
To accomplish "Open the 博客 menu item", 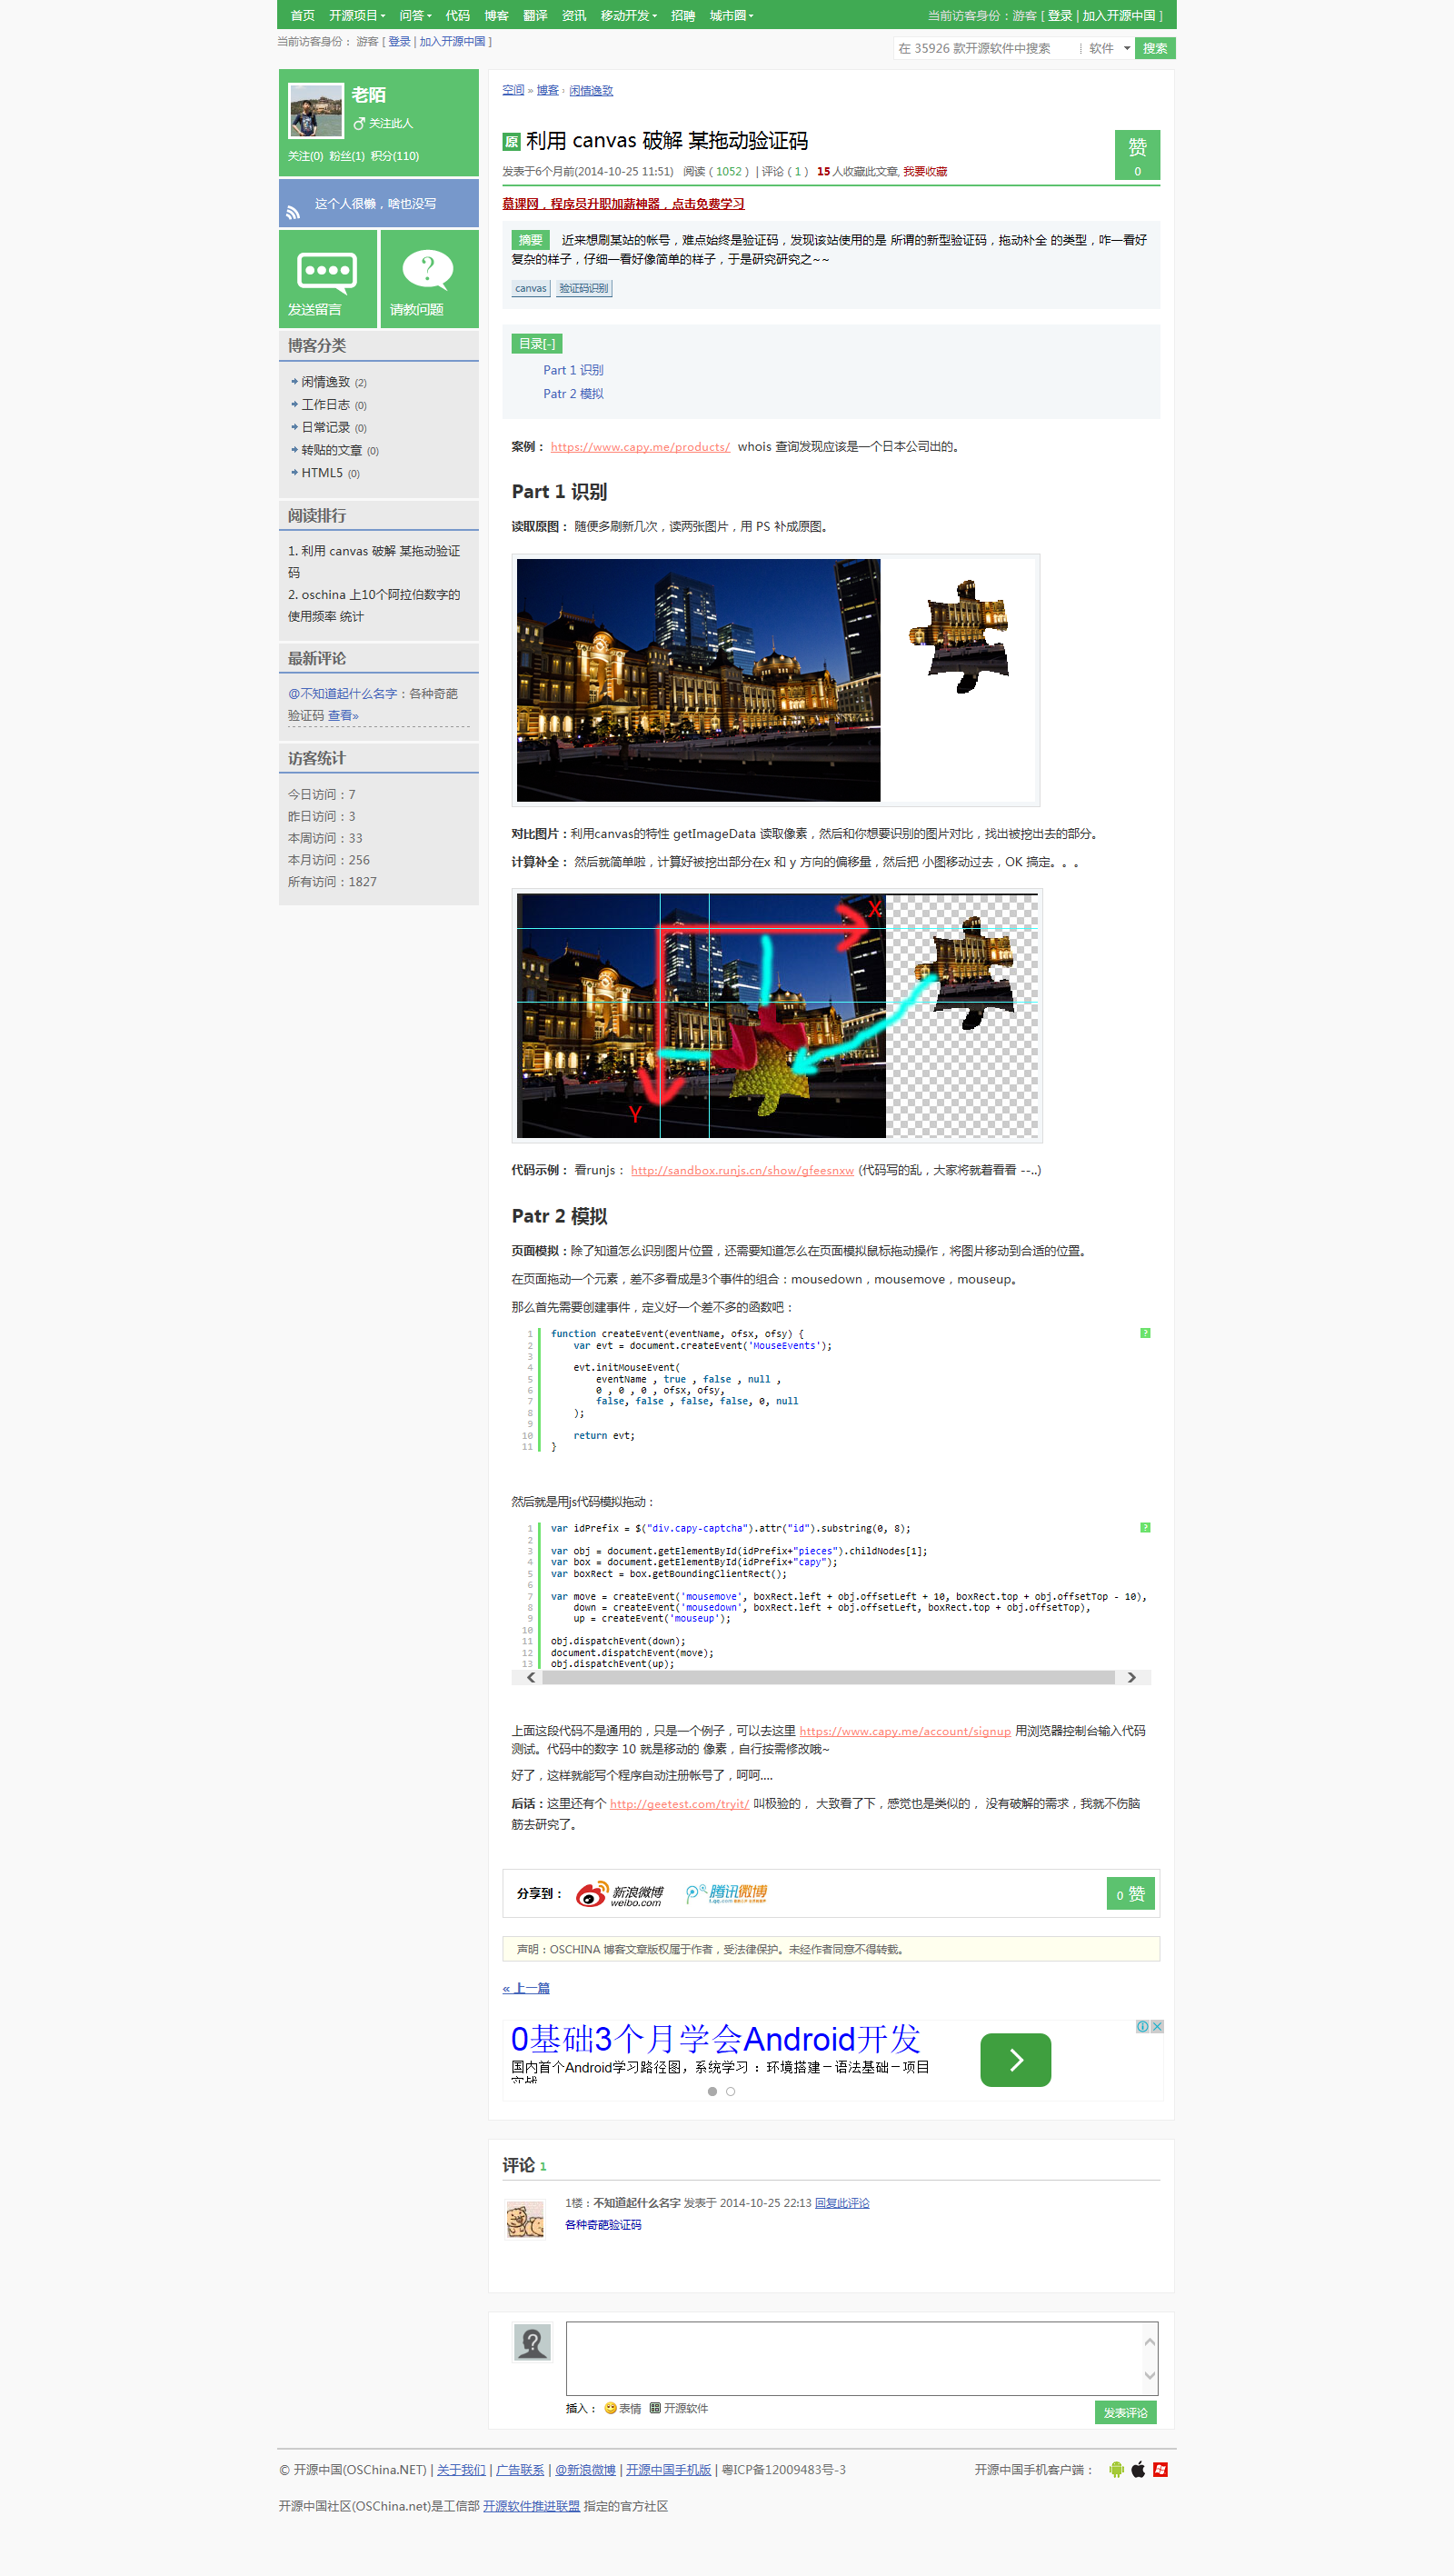I will pyautogui.click(x=496, y=15).
